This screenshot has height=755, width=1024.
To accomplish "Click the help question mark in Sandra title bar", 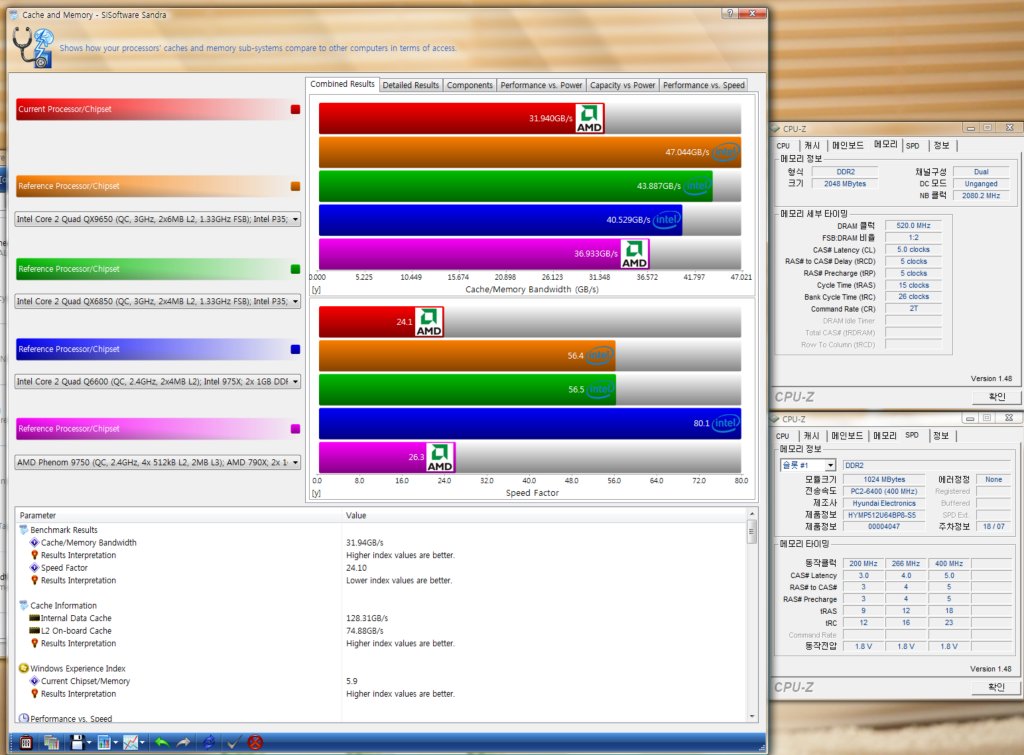I will tap(730, 13).
